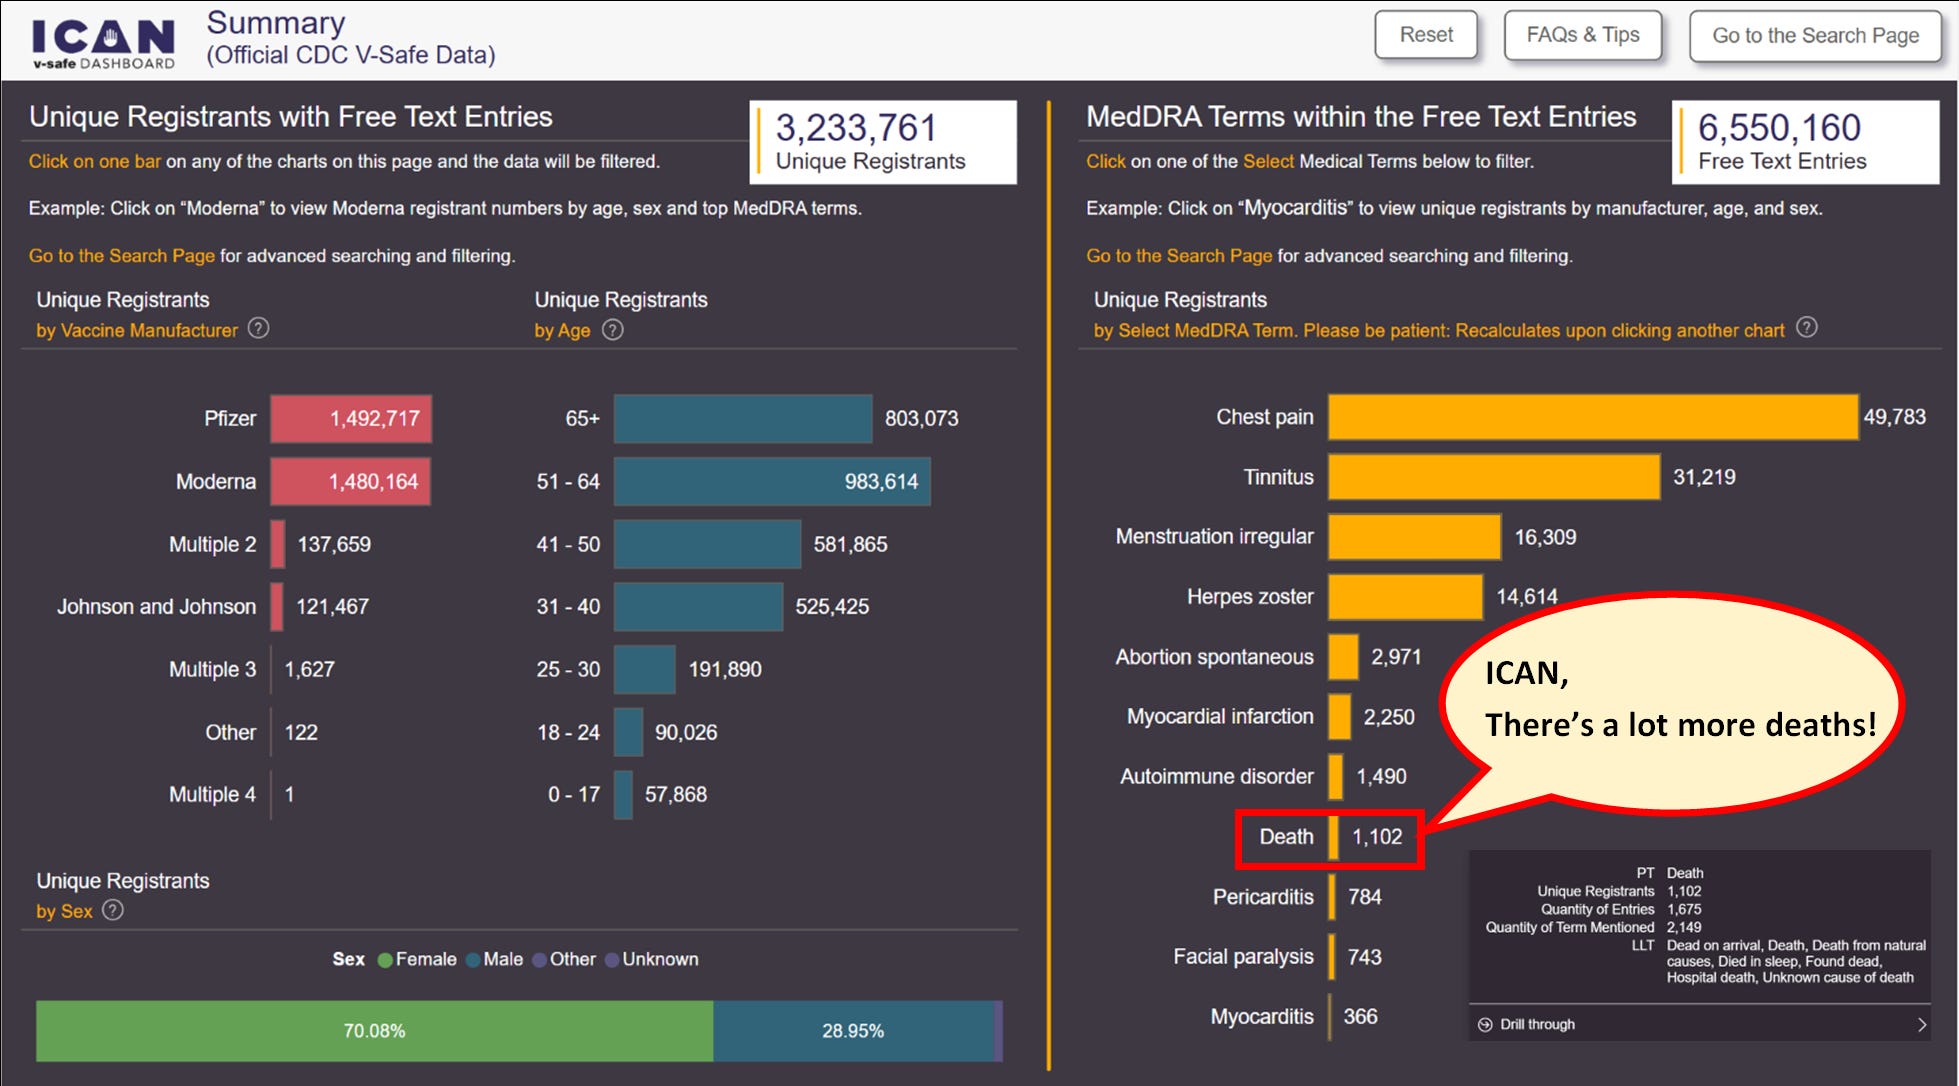
Task: Select the 31 - 40 age bar
Action: 698,606
